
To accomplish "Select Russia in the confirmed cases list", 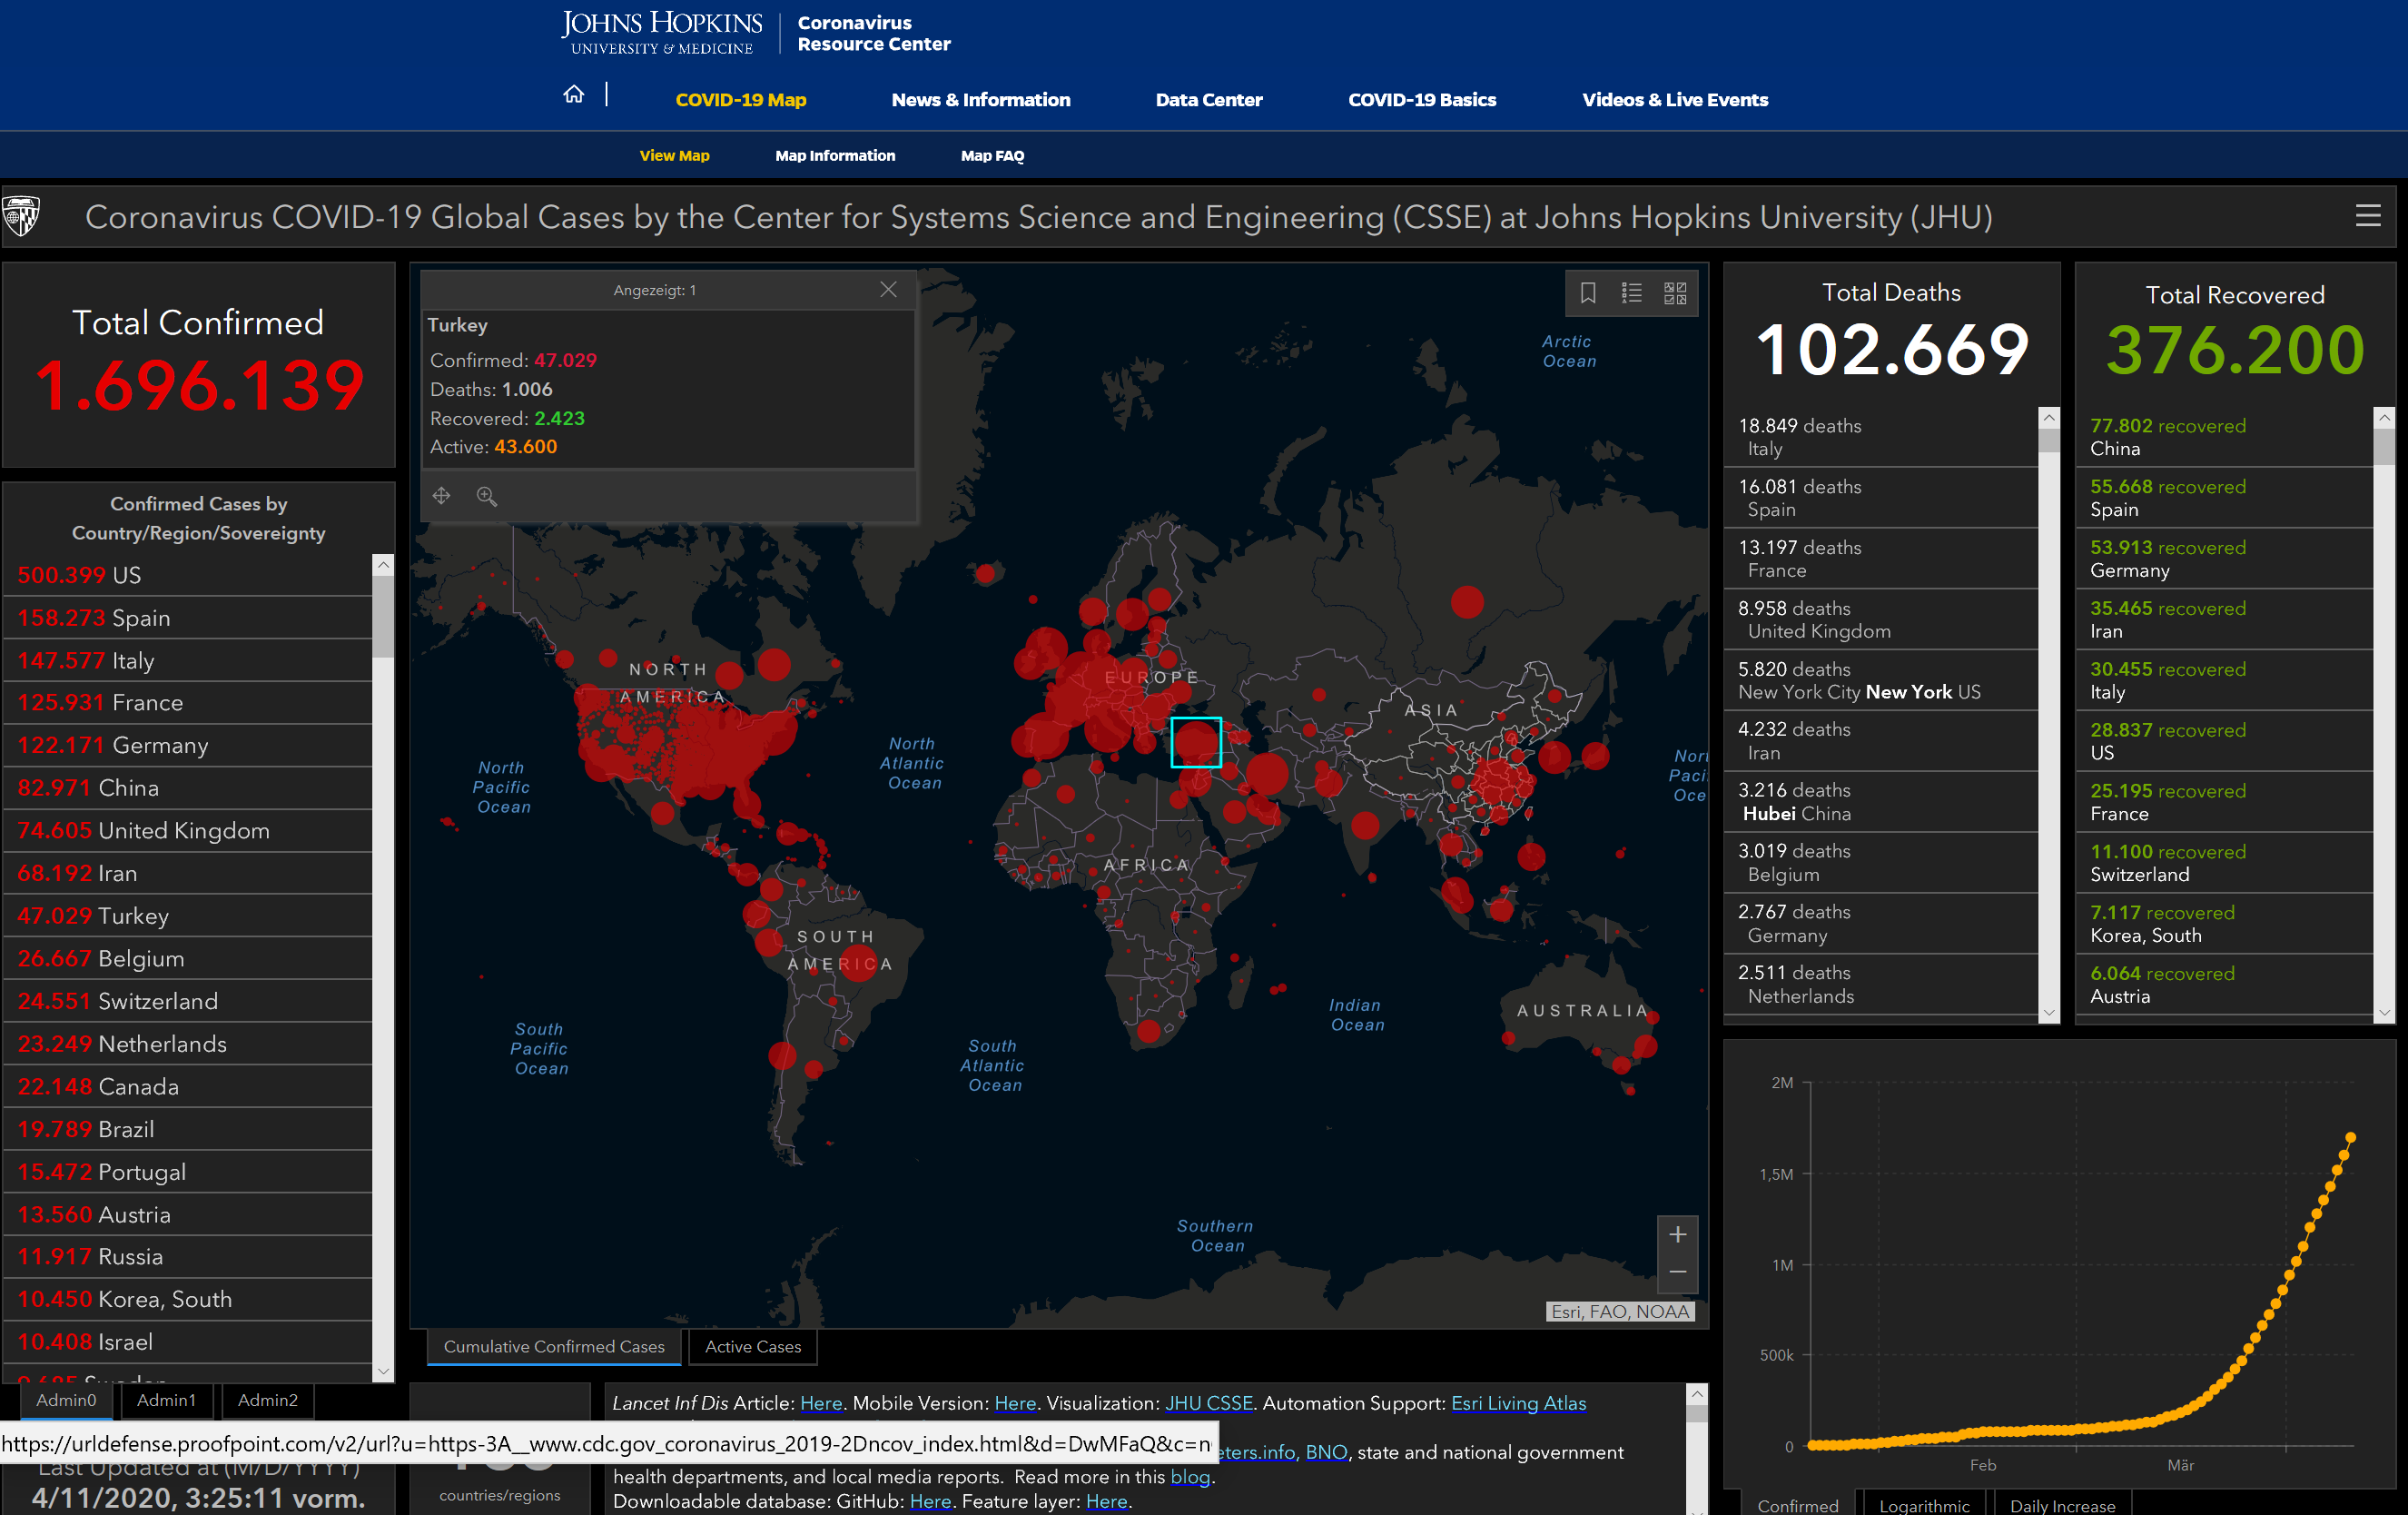I will tap(188, 1257).
